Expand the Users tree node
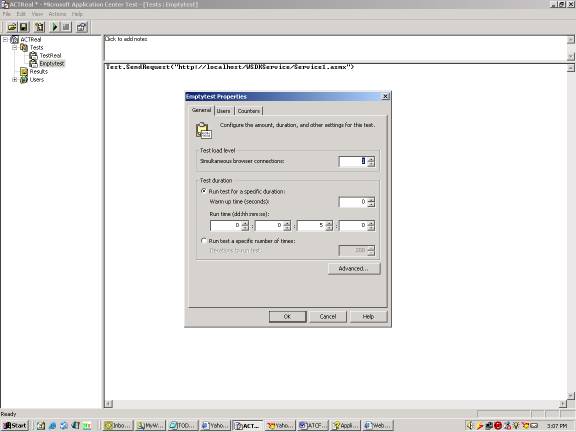The height and width of the screenshot is (432, 576). coord(15,79)
